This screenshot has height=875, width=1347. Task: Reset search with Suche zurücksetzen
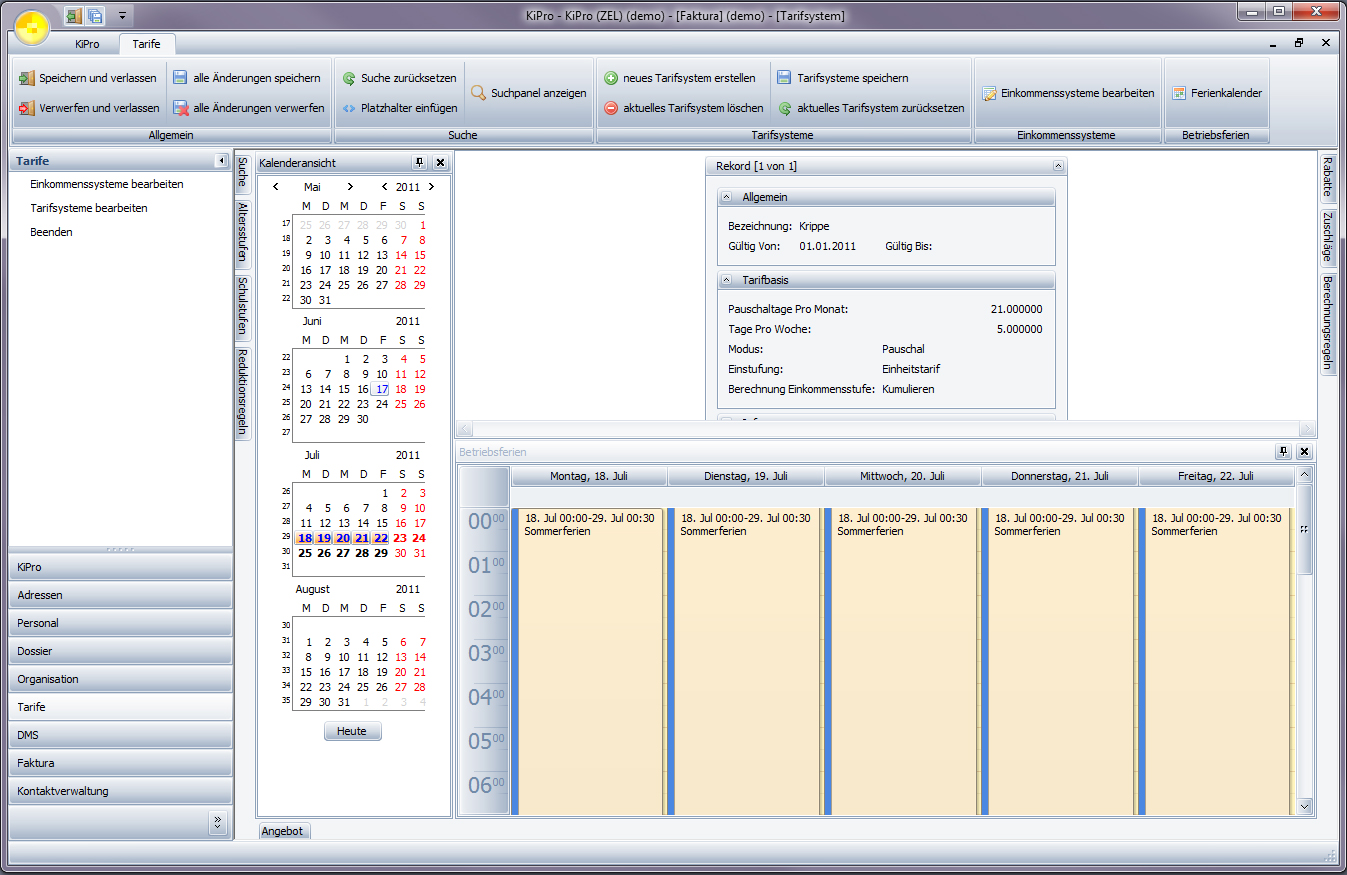(x=399, y=78)
